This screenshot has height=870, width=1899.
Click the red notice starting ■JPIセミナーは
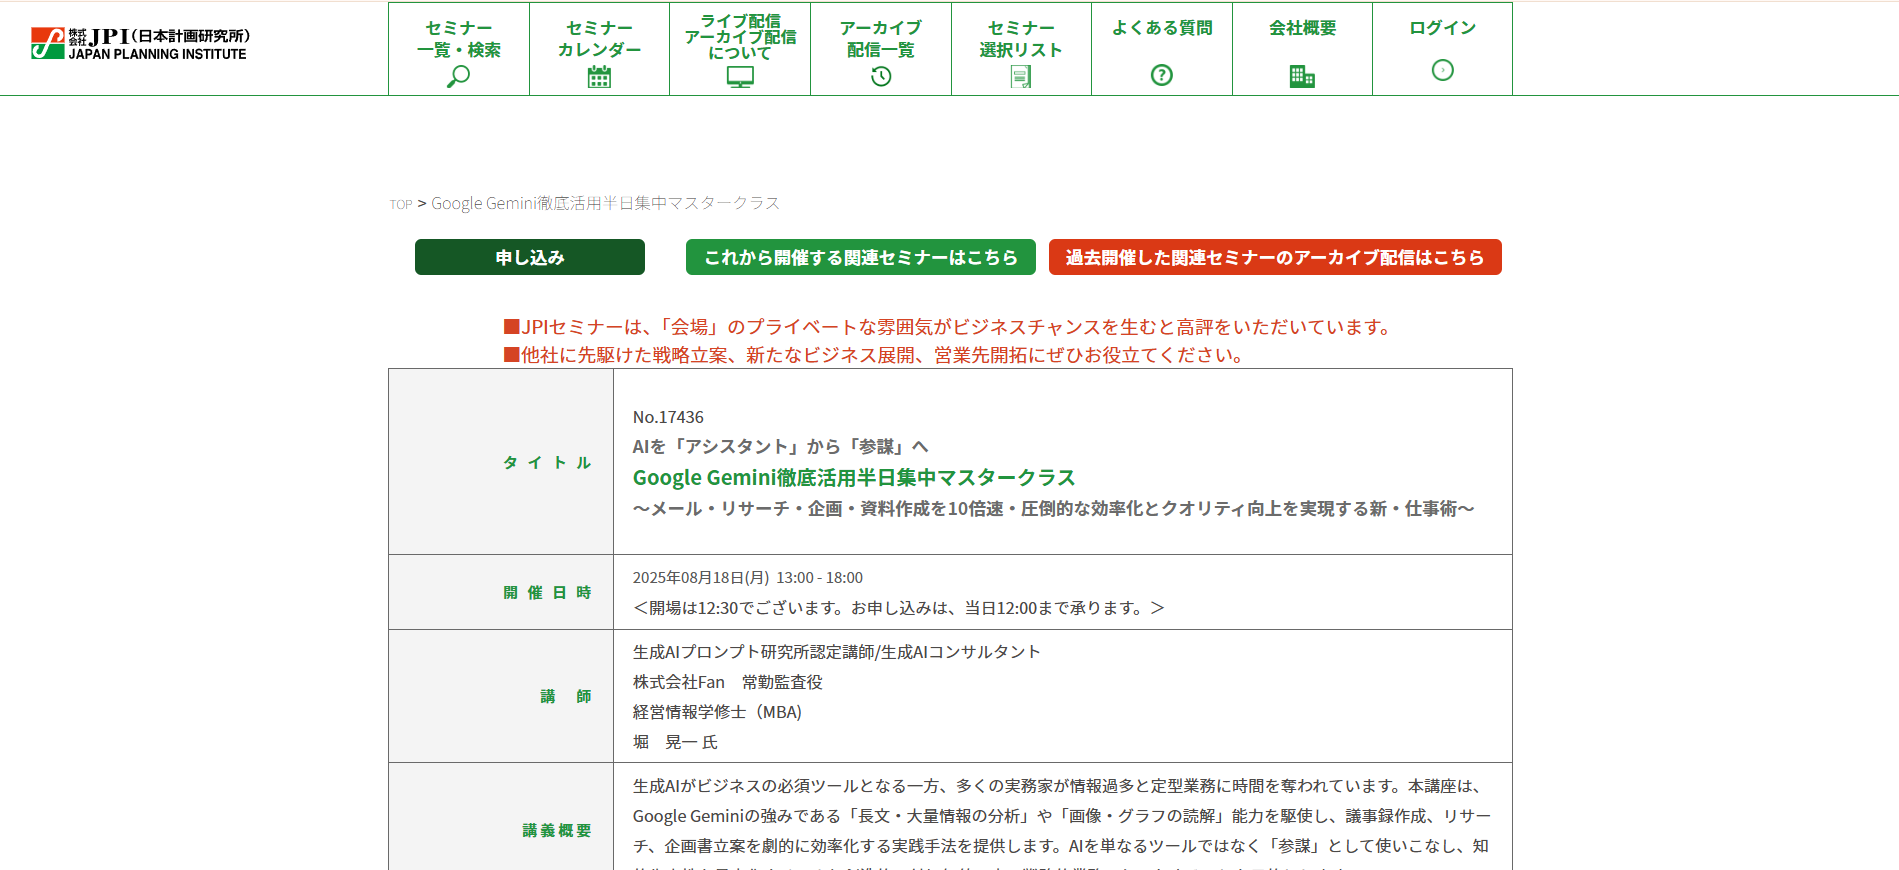[x=946, y=327]
